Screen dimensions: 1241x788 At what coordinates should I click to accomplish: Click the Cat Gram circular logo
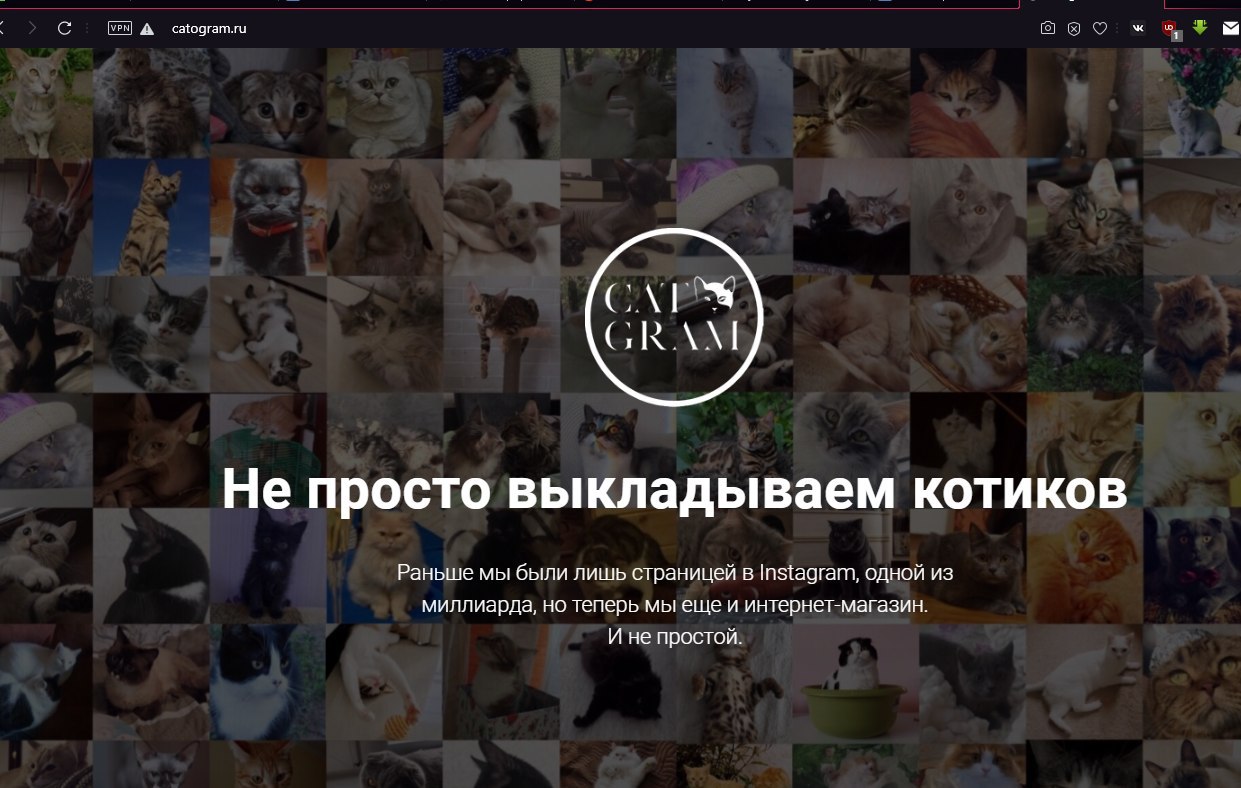674,316
